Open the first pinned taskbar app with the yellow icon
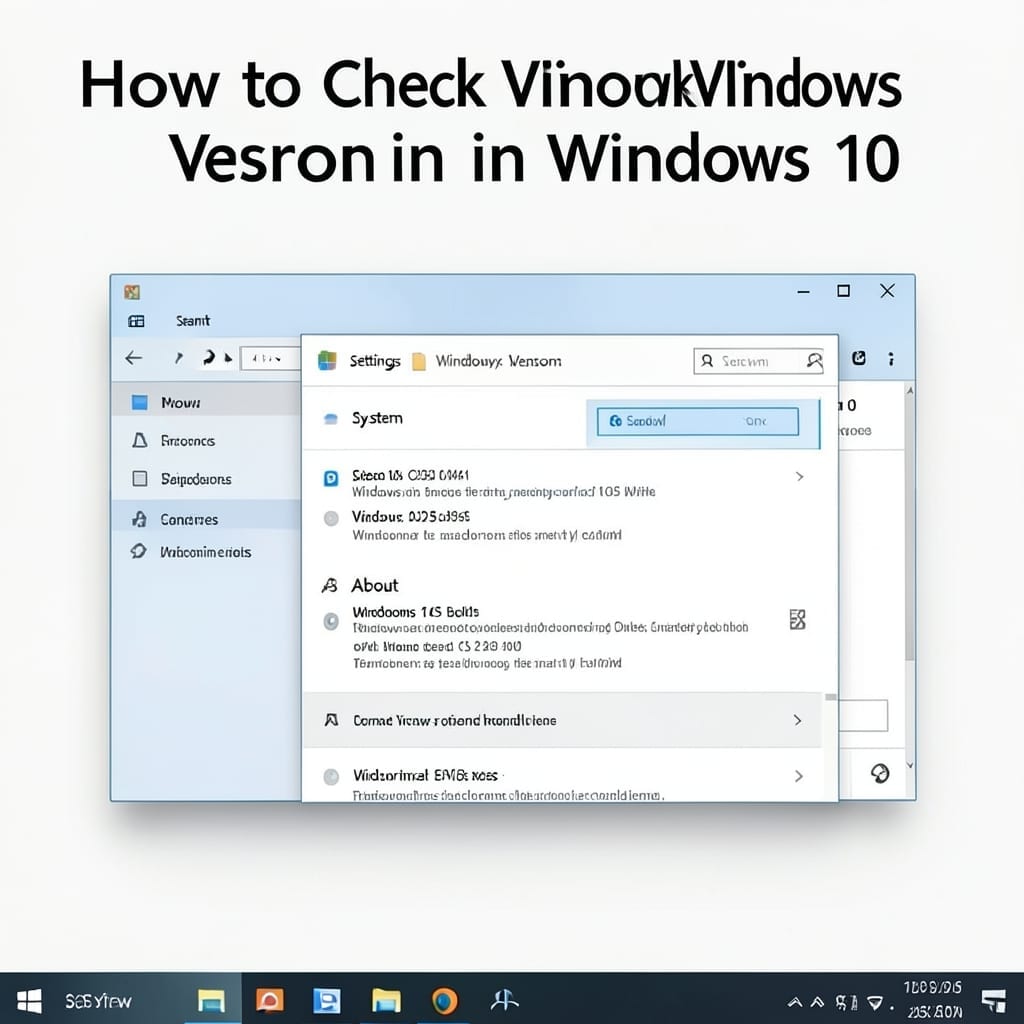The image size is (1024, 1024). click(x=212, y=1000)
